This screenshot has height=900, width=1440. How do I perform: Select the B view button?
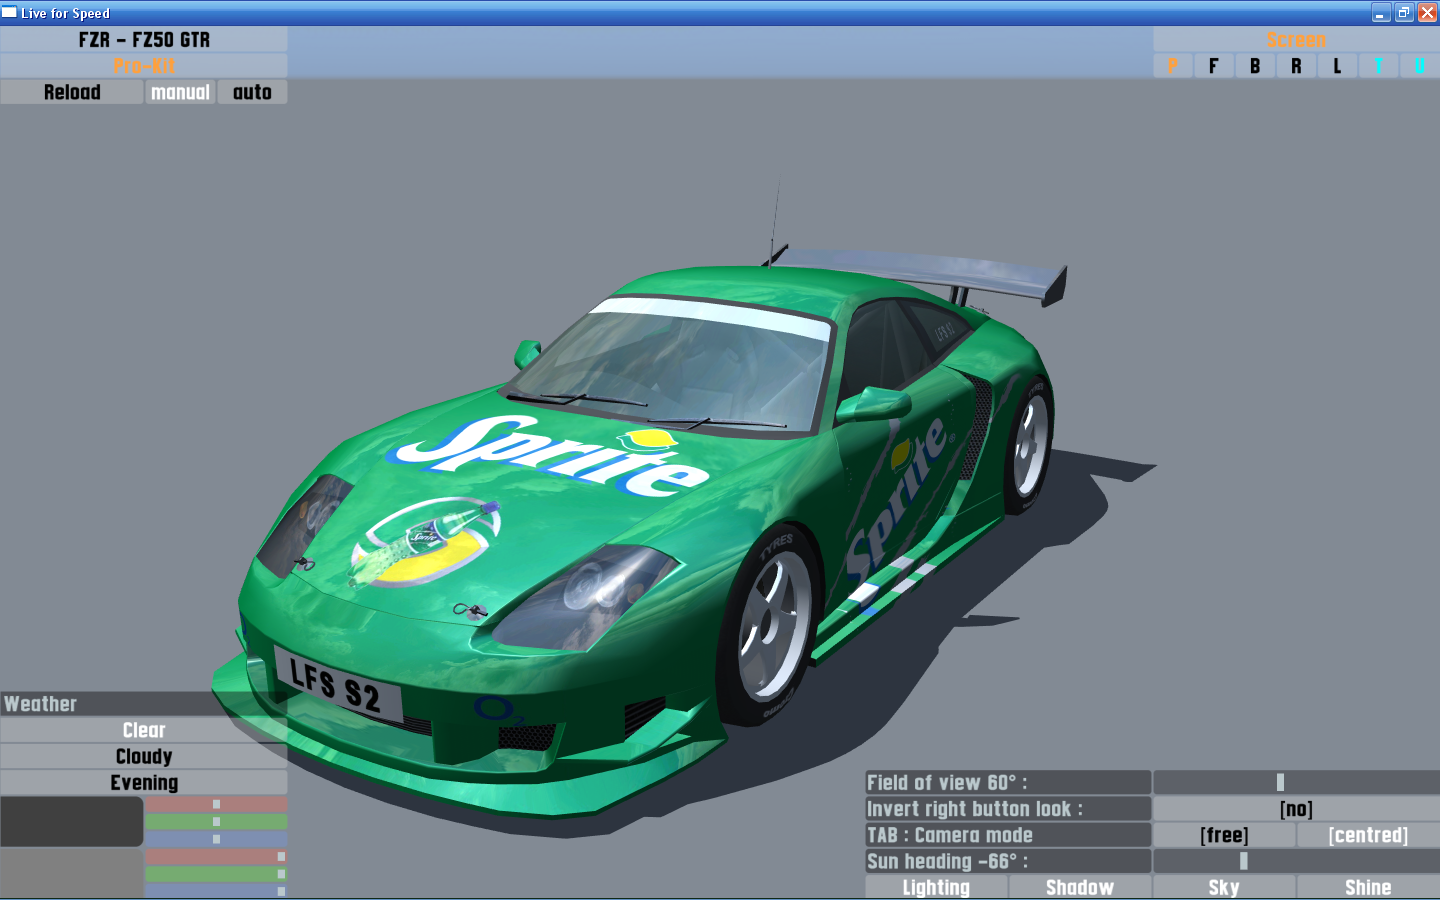pos(1255,66)
